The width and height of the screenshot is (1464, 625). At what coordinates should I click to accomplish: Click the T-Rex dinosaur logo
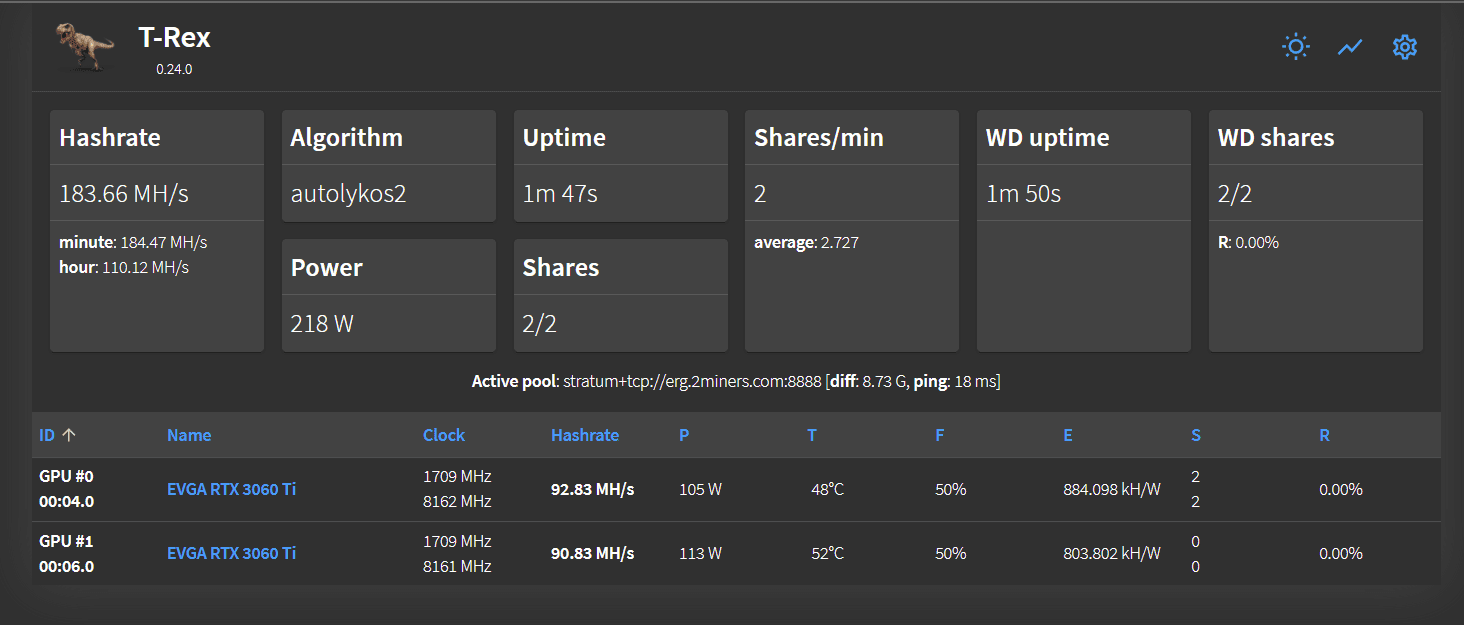click(84, 47)
